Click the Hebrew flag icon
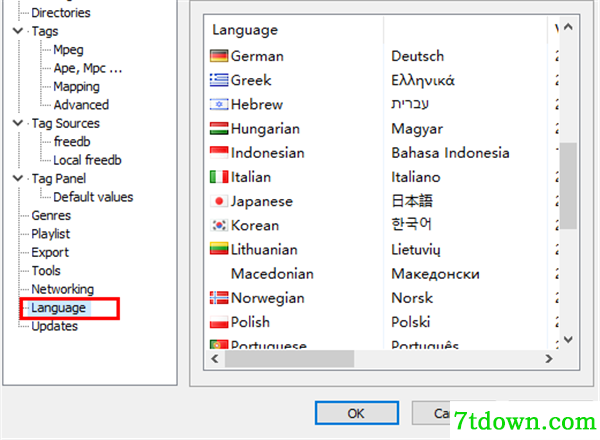The height and width of the screenshot is (440, 600). (x=219, y=104)
